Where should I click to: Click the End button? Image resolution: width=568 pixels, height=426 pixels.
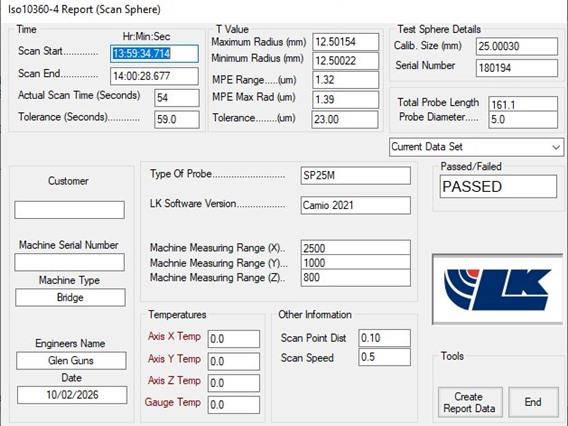(533, 402)
